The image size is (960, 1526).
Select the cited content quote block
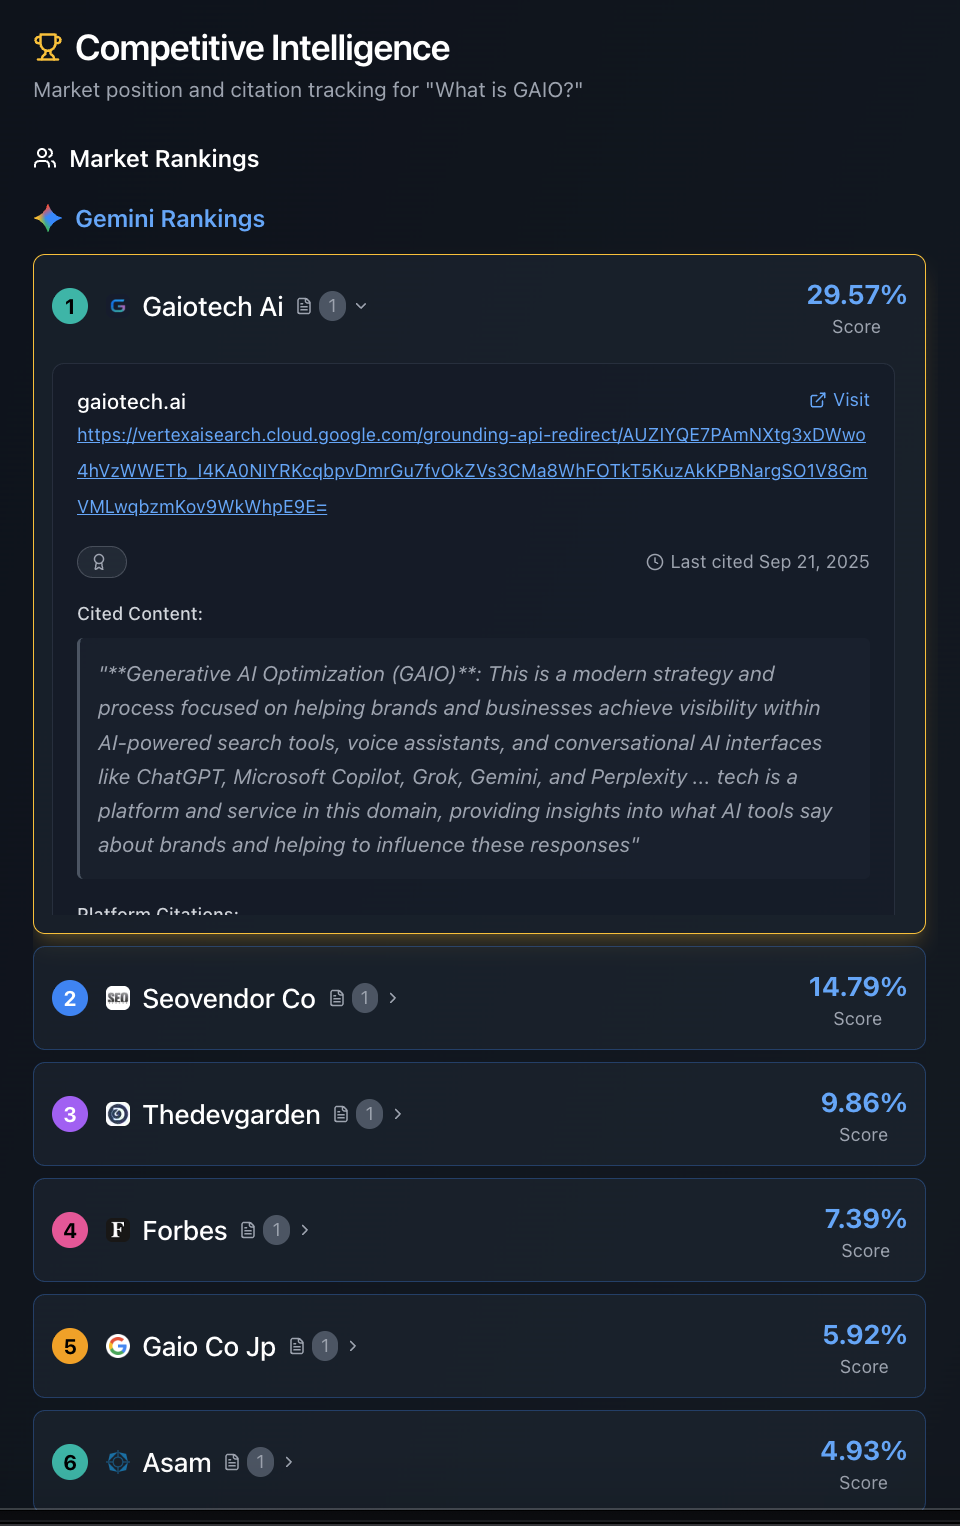click(x=475, y=758)
